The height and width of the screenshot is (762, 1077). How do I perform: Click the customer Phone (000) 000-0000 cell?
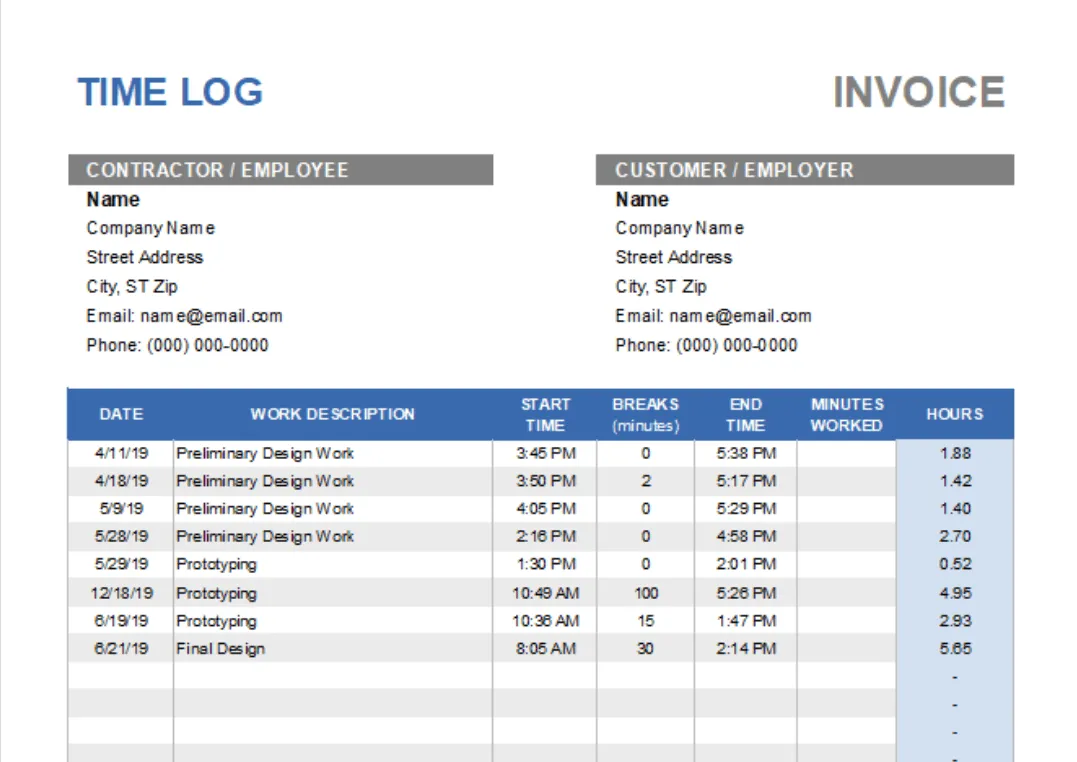pos(706,345)
